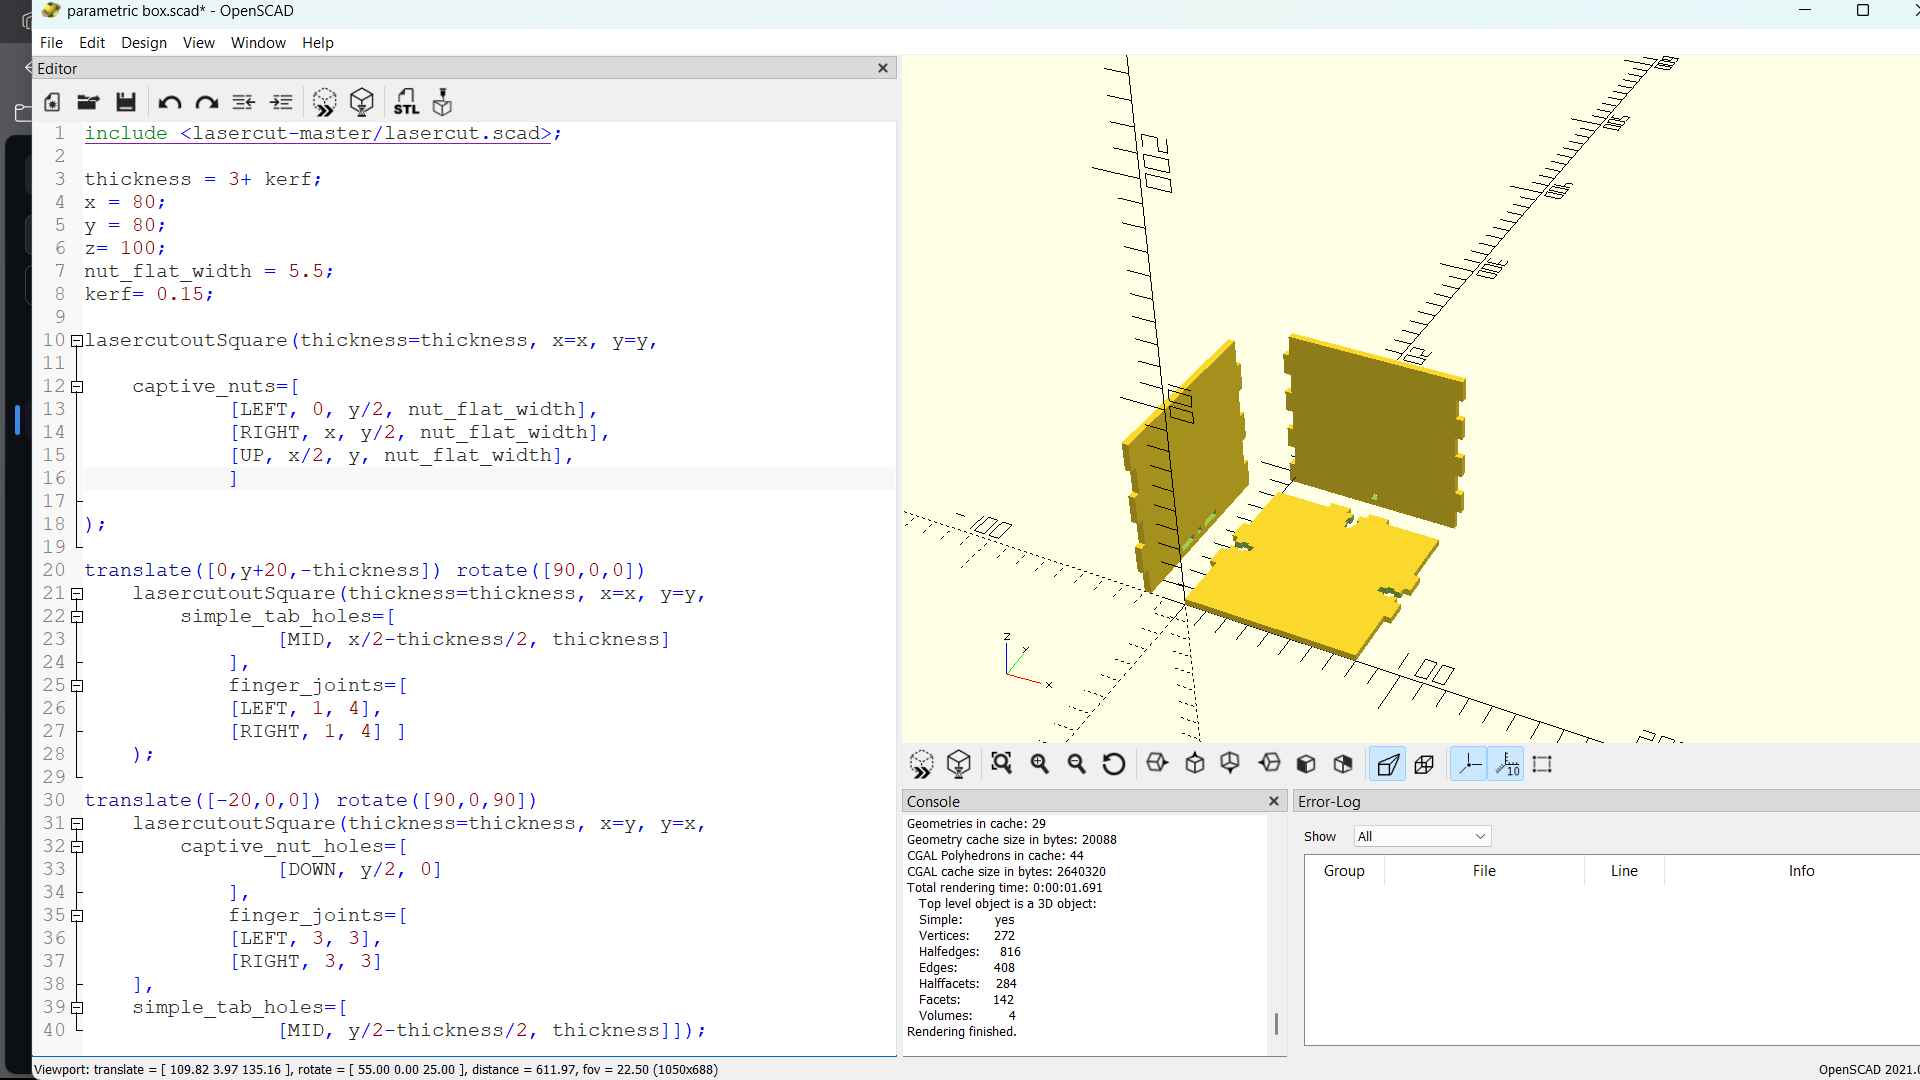Viewport: 1920px width, 1080px height.
Task: Open the Design menu
Action: pyautogui.click(x=144, y=43)
